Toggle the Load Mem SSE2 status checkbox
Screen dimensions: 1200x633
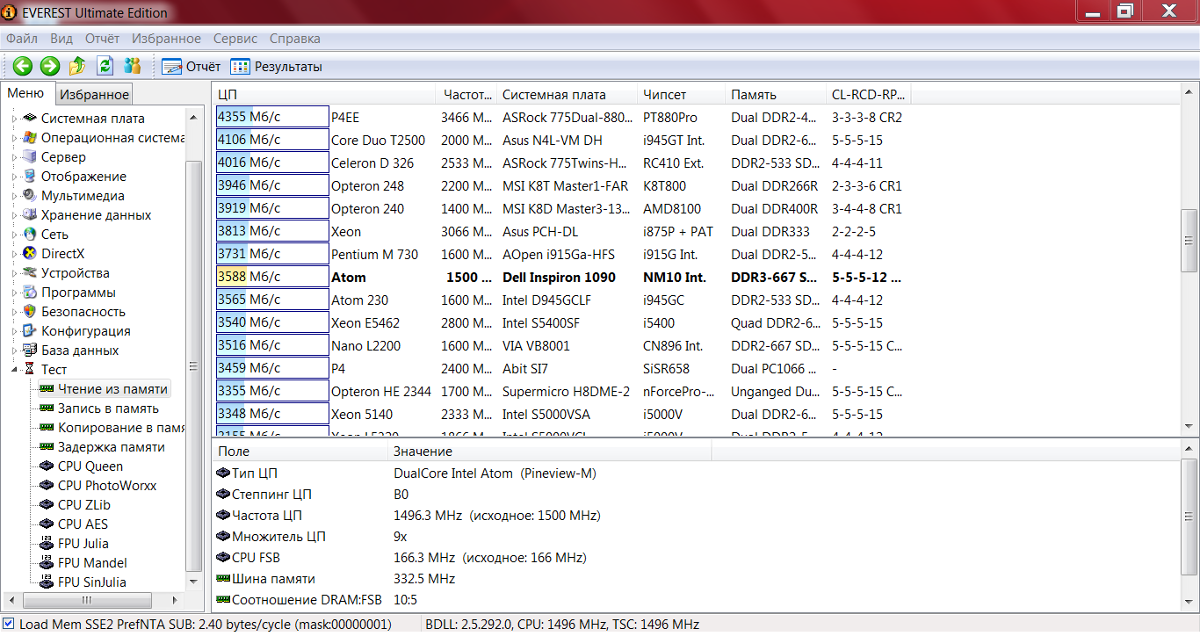(9, 624)
